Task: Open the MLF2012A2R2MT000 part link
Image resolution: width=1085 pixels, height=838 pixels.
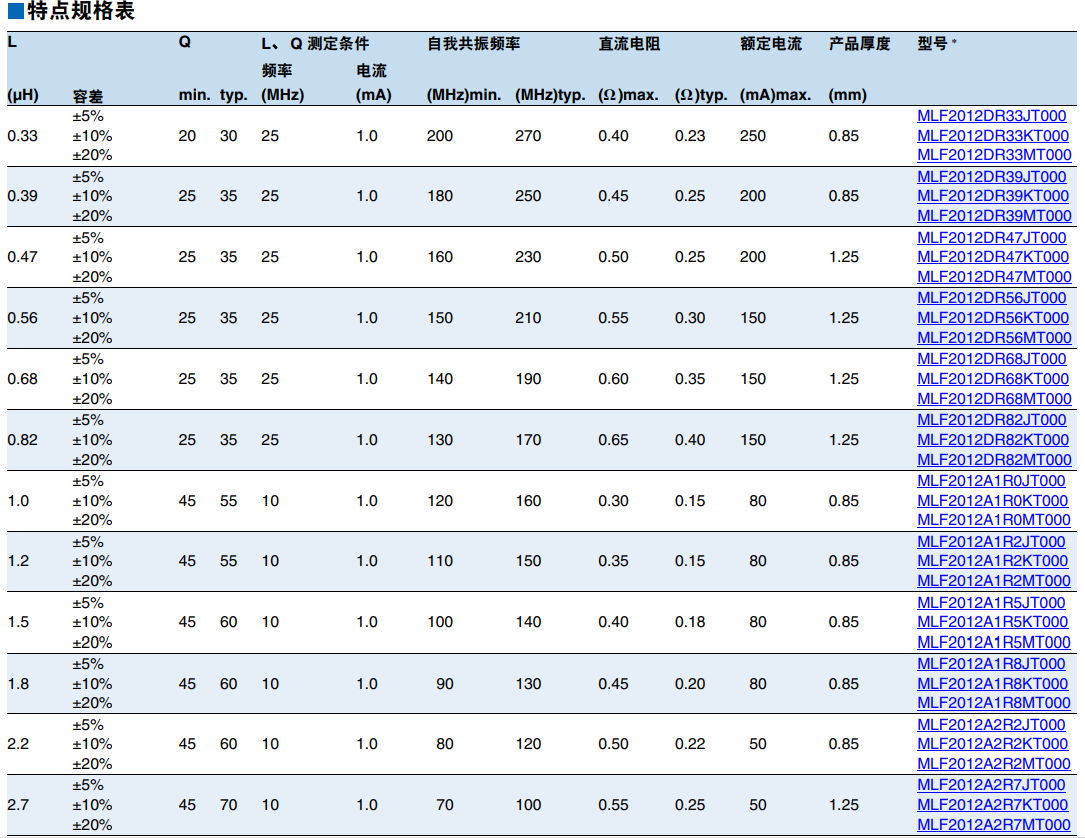Action: (x=994, y=763)
